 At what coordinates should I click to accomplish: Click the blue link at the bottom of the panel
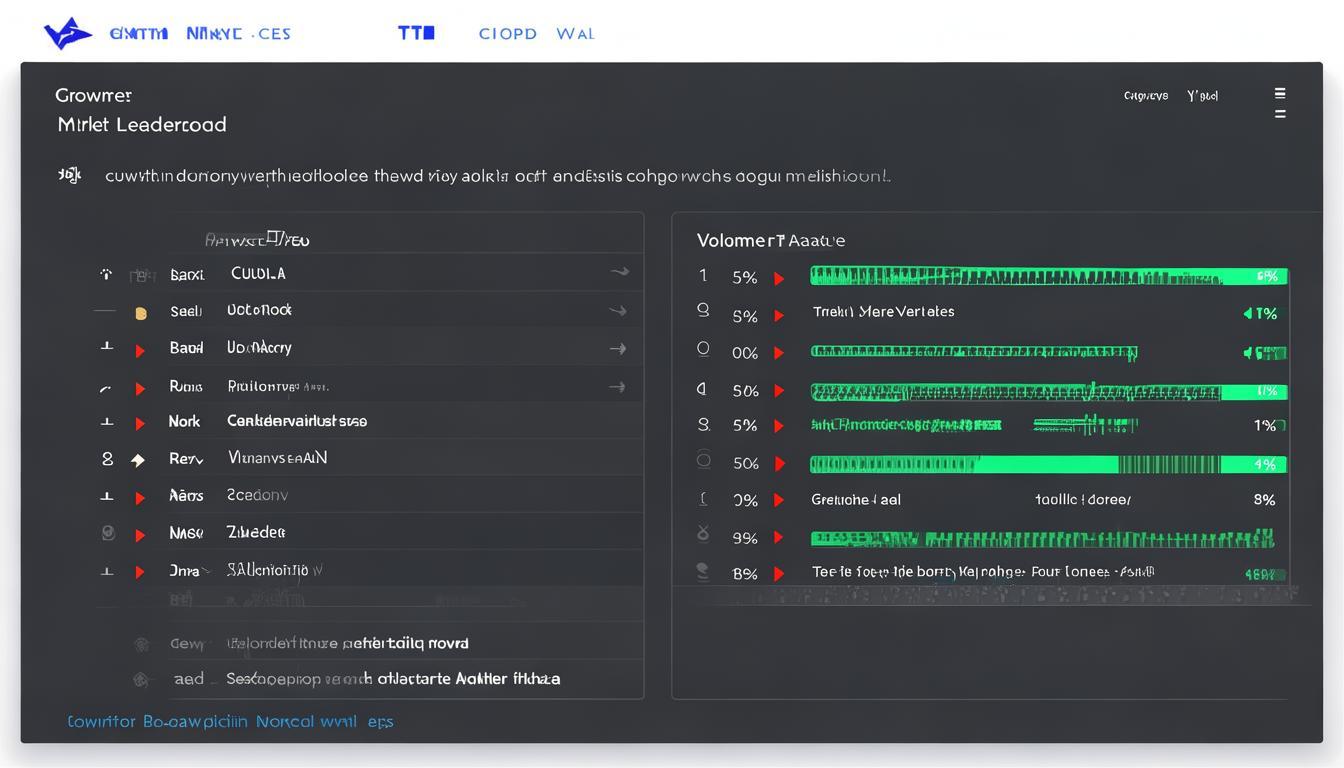coord(230,721)
